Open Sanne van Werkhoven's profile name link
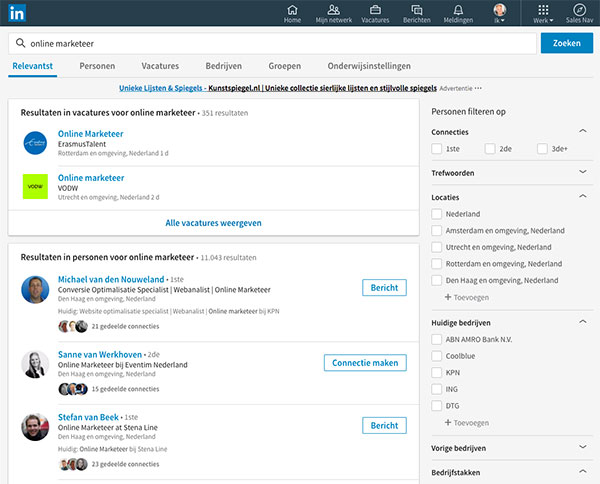 click(100, 354)
